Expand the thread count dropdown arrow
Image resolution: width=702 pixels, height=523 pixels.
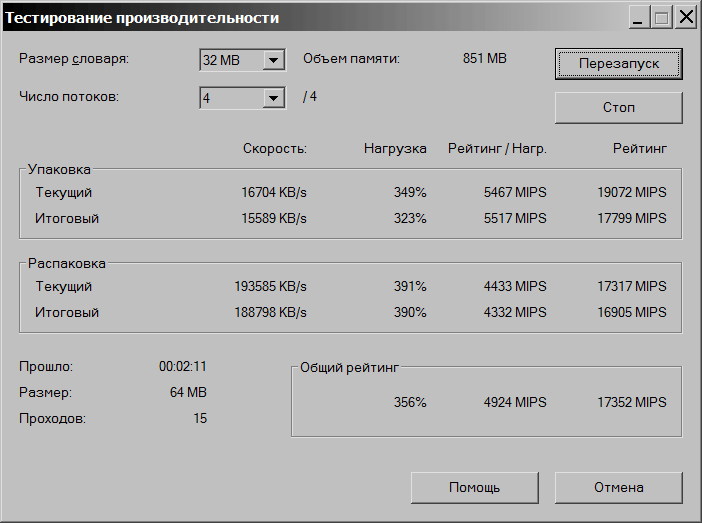point(273,98)
